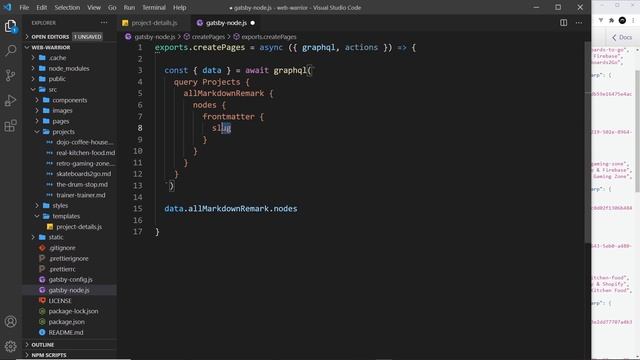Open the Edit menu

click(42, 7)
